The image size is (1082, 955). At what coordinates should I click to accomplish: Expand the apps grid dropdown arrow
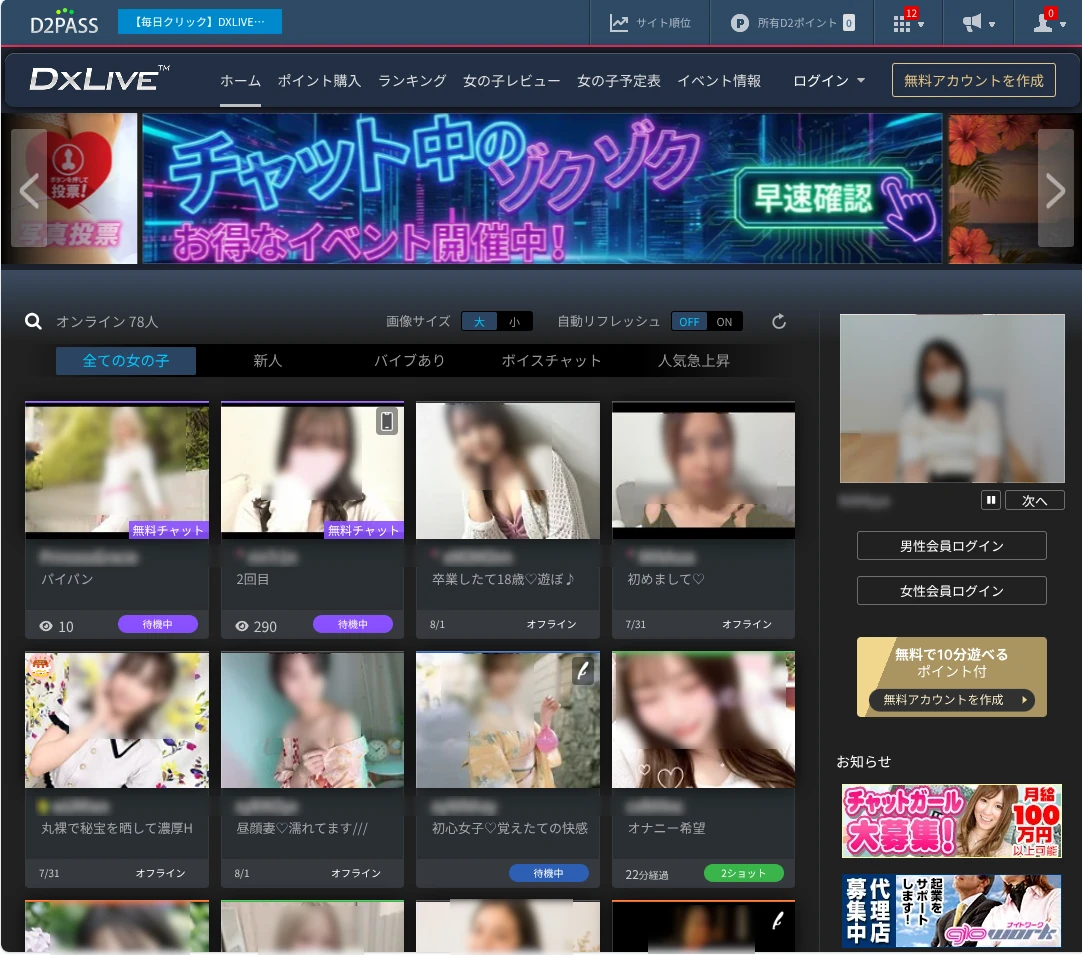921,24
